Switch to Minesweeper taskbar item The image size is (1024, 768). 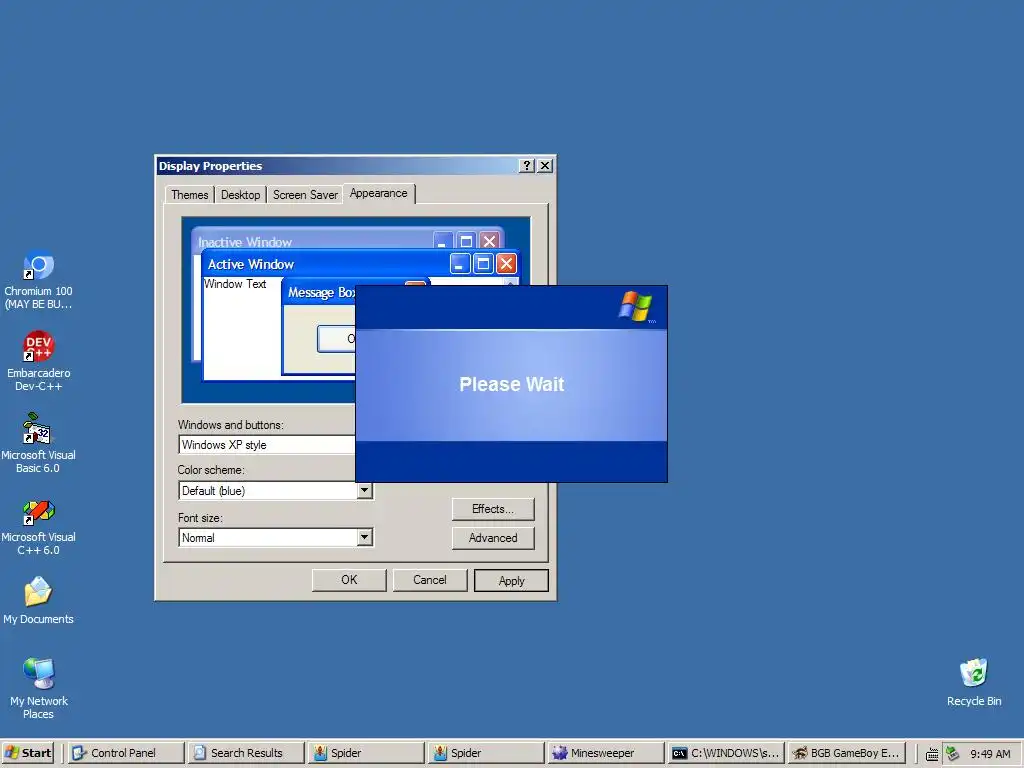(x=605, y=753)
